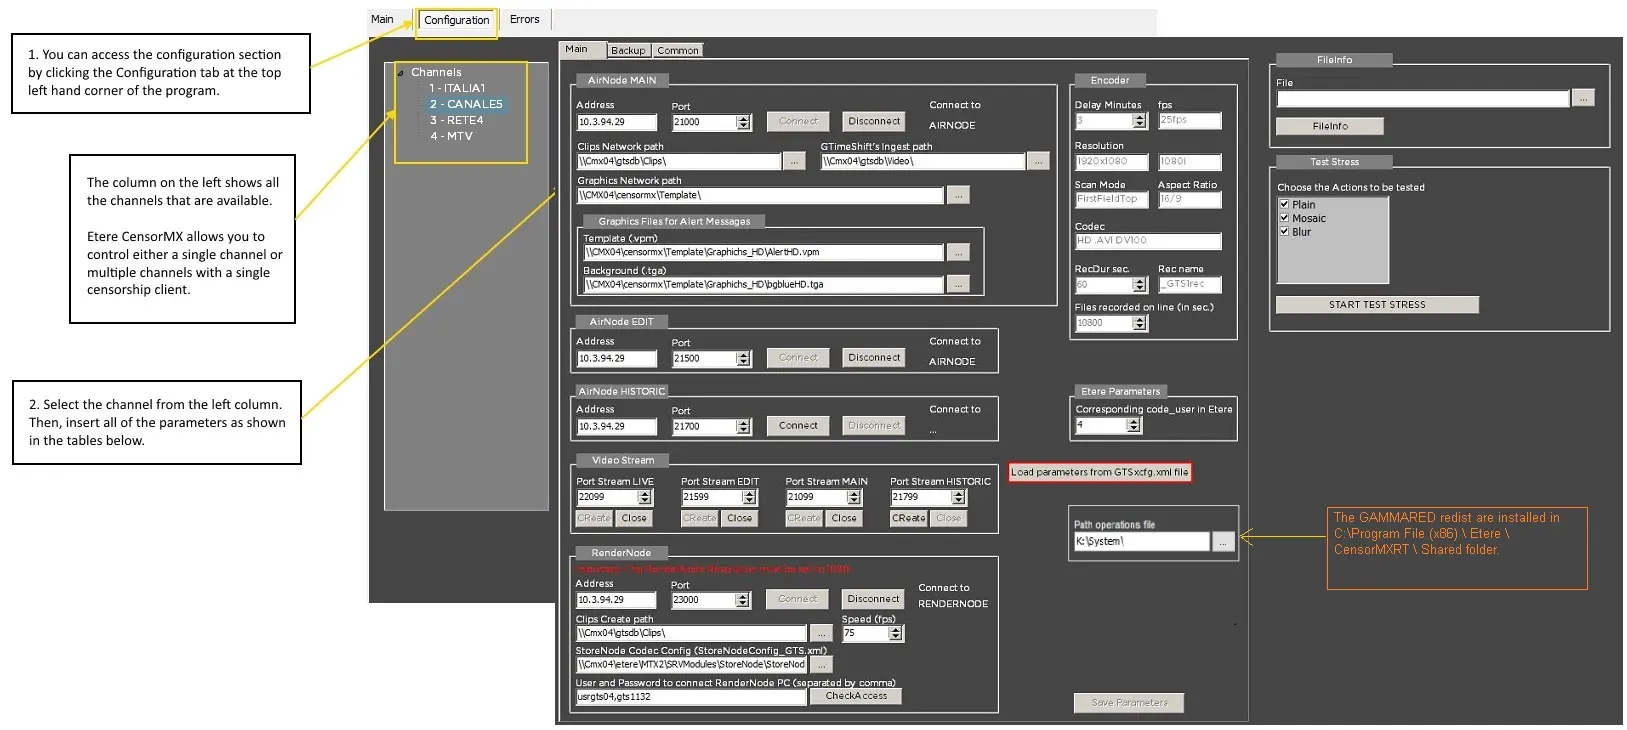Browse for Path operations file

[x=1223, y=542]
